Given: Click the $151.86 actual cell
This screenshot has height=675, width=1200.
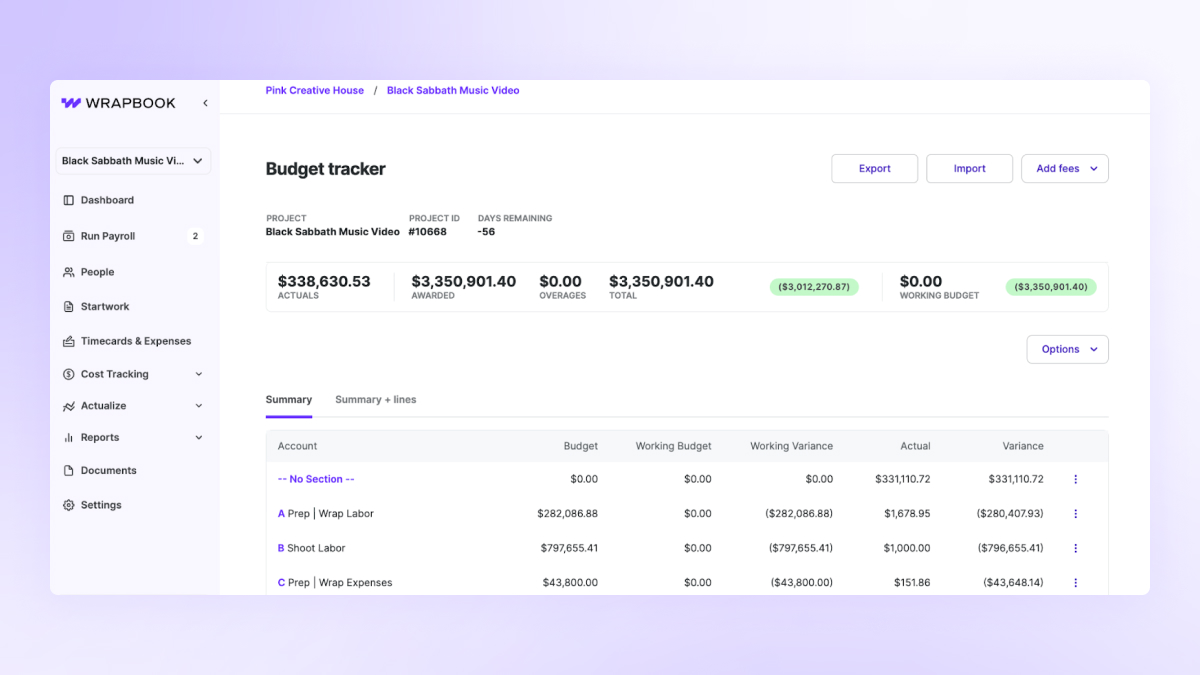Looking at the screenshot, I should (912, 583).
